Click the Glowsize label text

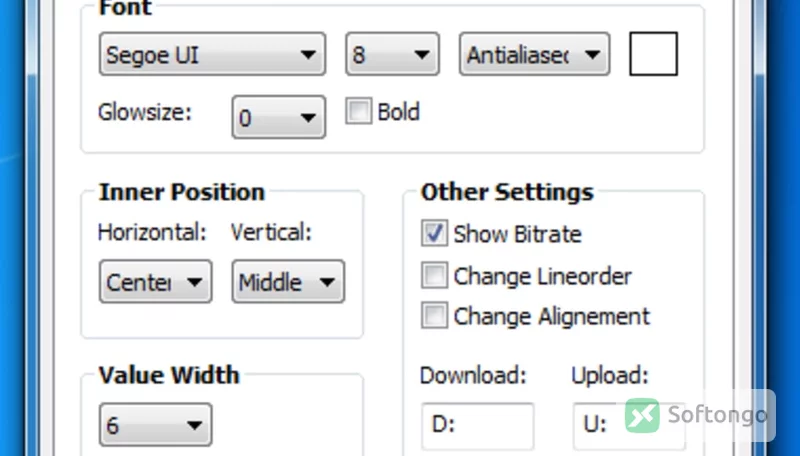point(144,112)
